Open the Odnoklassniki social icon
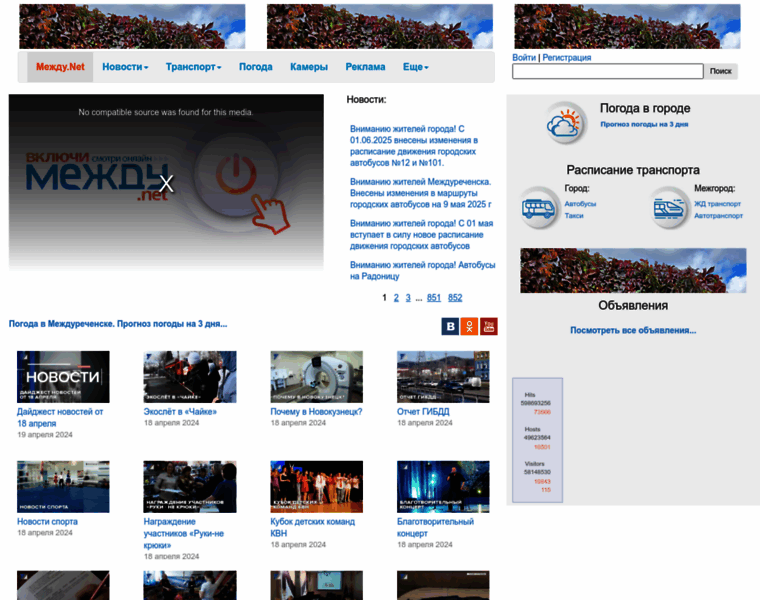 pos(469,326)
